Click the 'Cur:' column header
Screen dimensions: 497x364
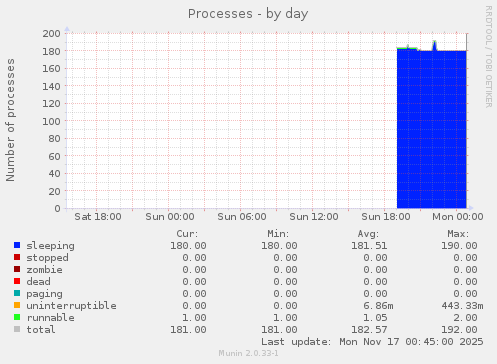(187, 234)
